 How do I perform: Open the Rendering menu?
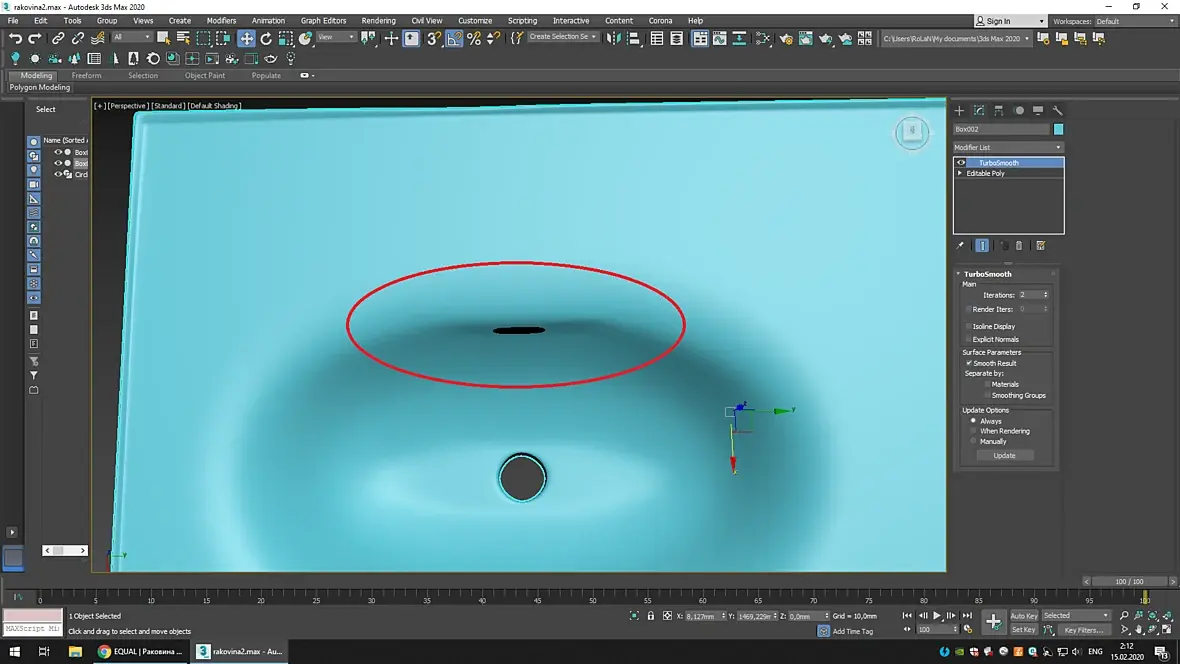(378, 20)
